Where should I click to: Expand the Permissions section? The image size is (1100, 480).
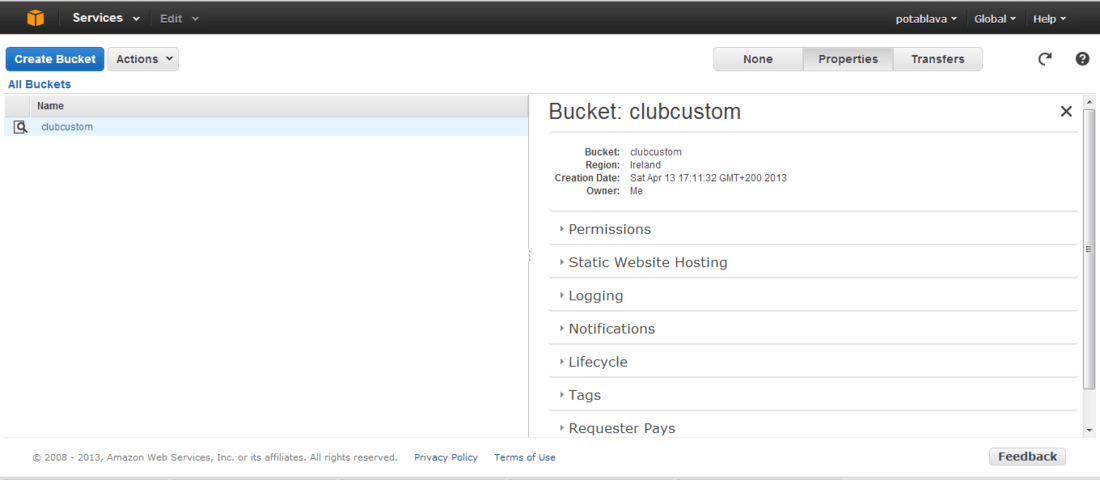pos(813,229)
